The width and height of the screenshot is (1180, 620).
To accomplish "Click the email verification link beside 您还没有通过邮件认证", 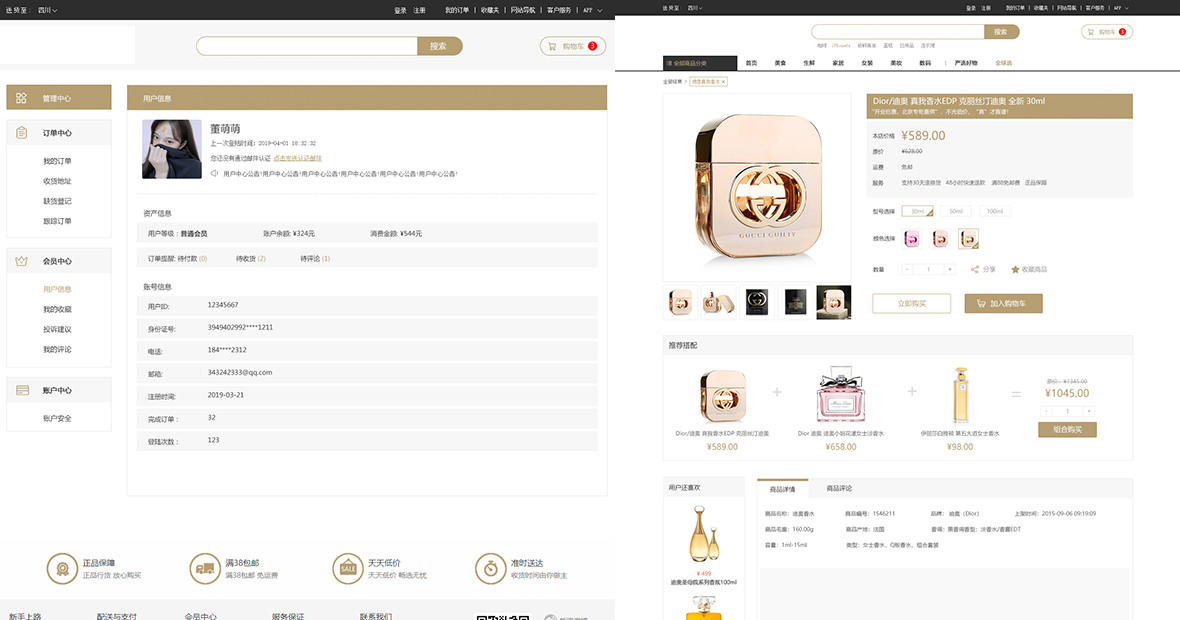I will coord(297,158).
